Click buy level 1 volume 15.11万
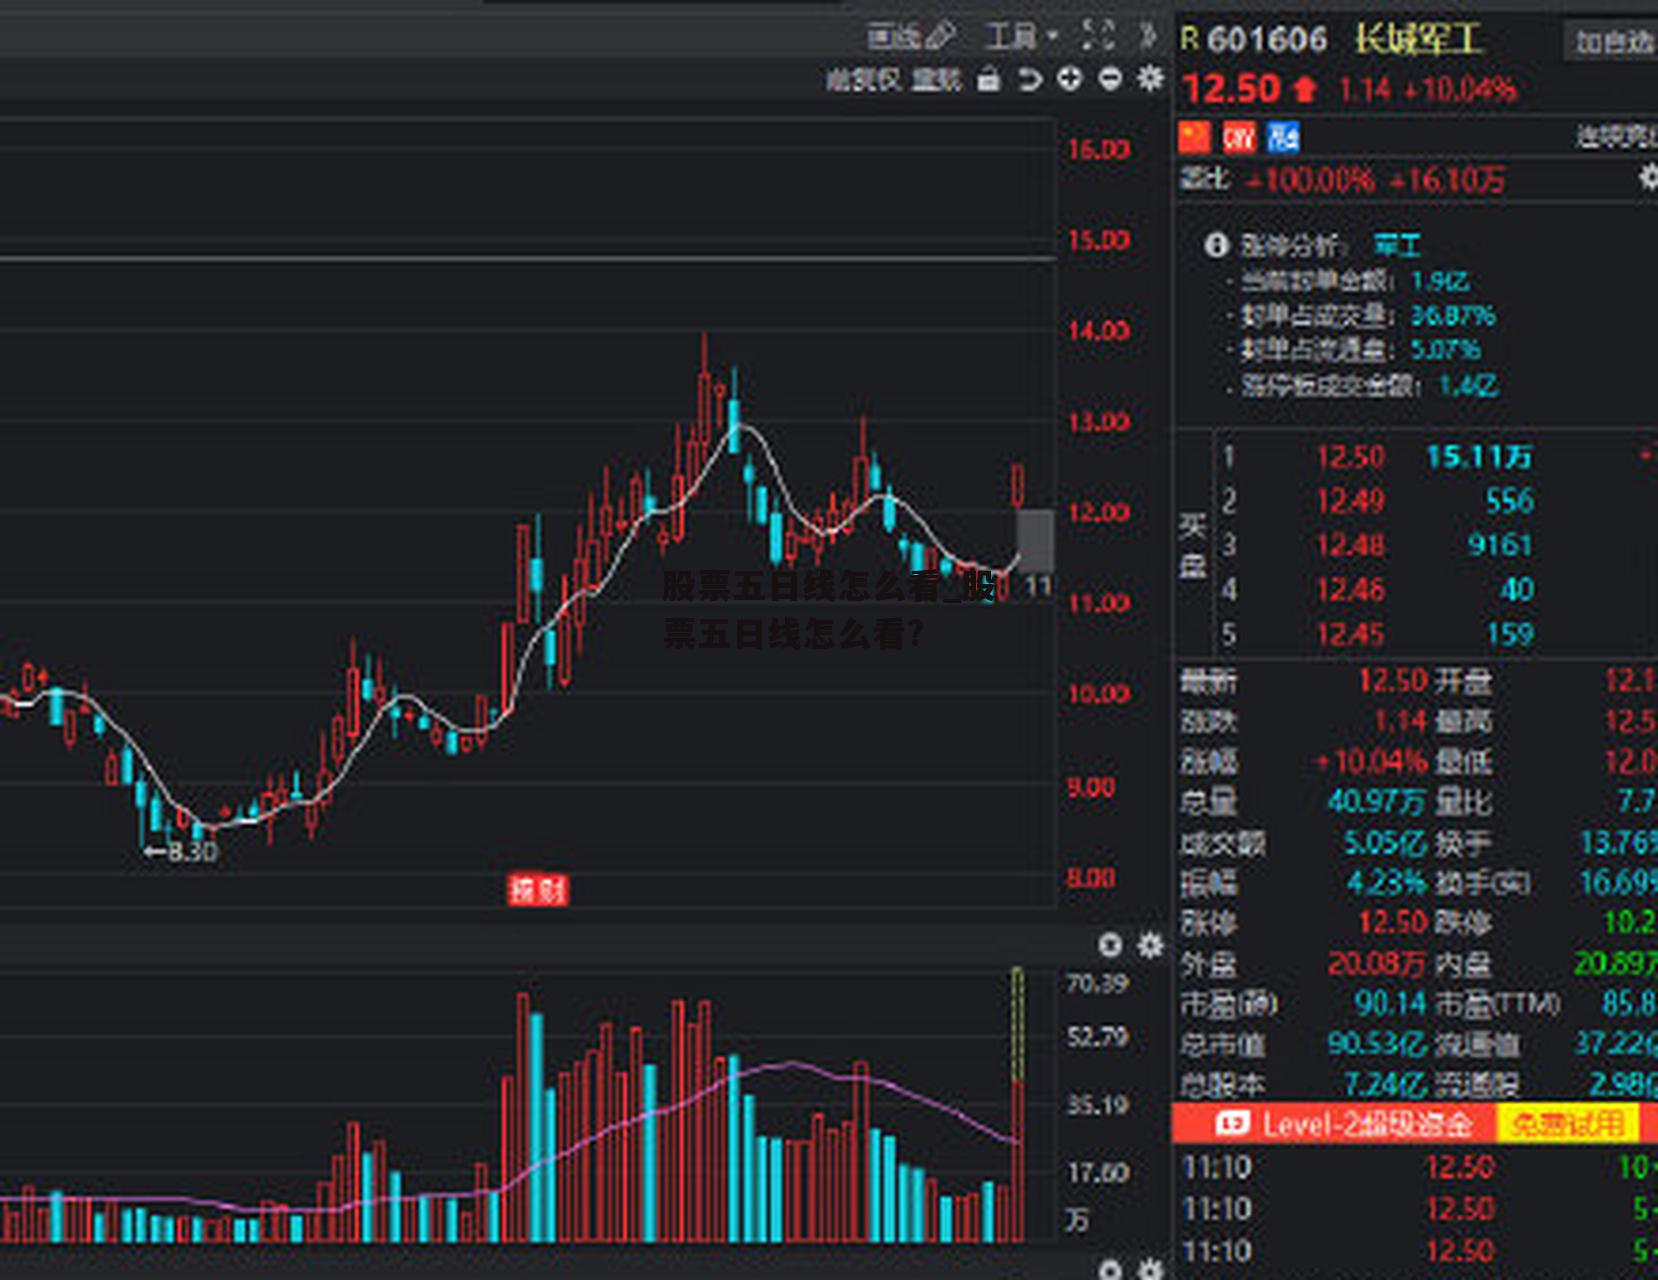 1479,457
